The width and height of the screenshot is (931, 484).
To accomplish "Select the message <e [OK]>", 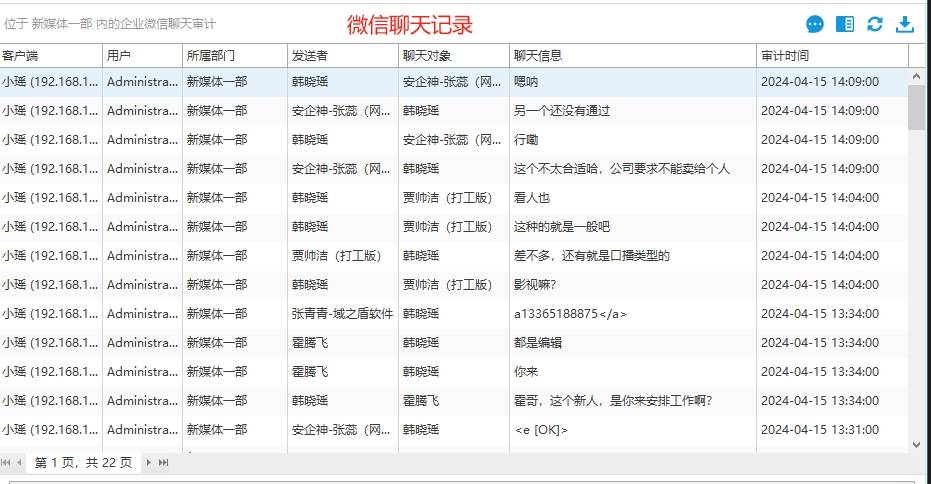I will [x=540, y=430].
